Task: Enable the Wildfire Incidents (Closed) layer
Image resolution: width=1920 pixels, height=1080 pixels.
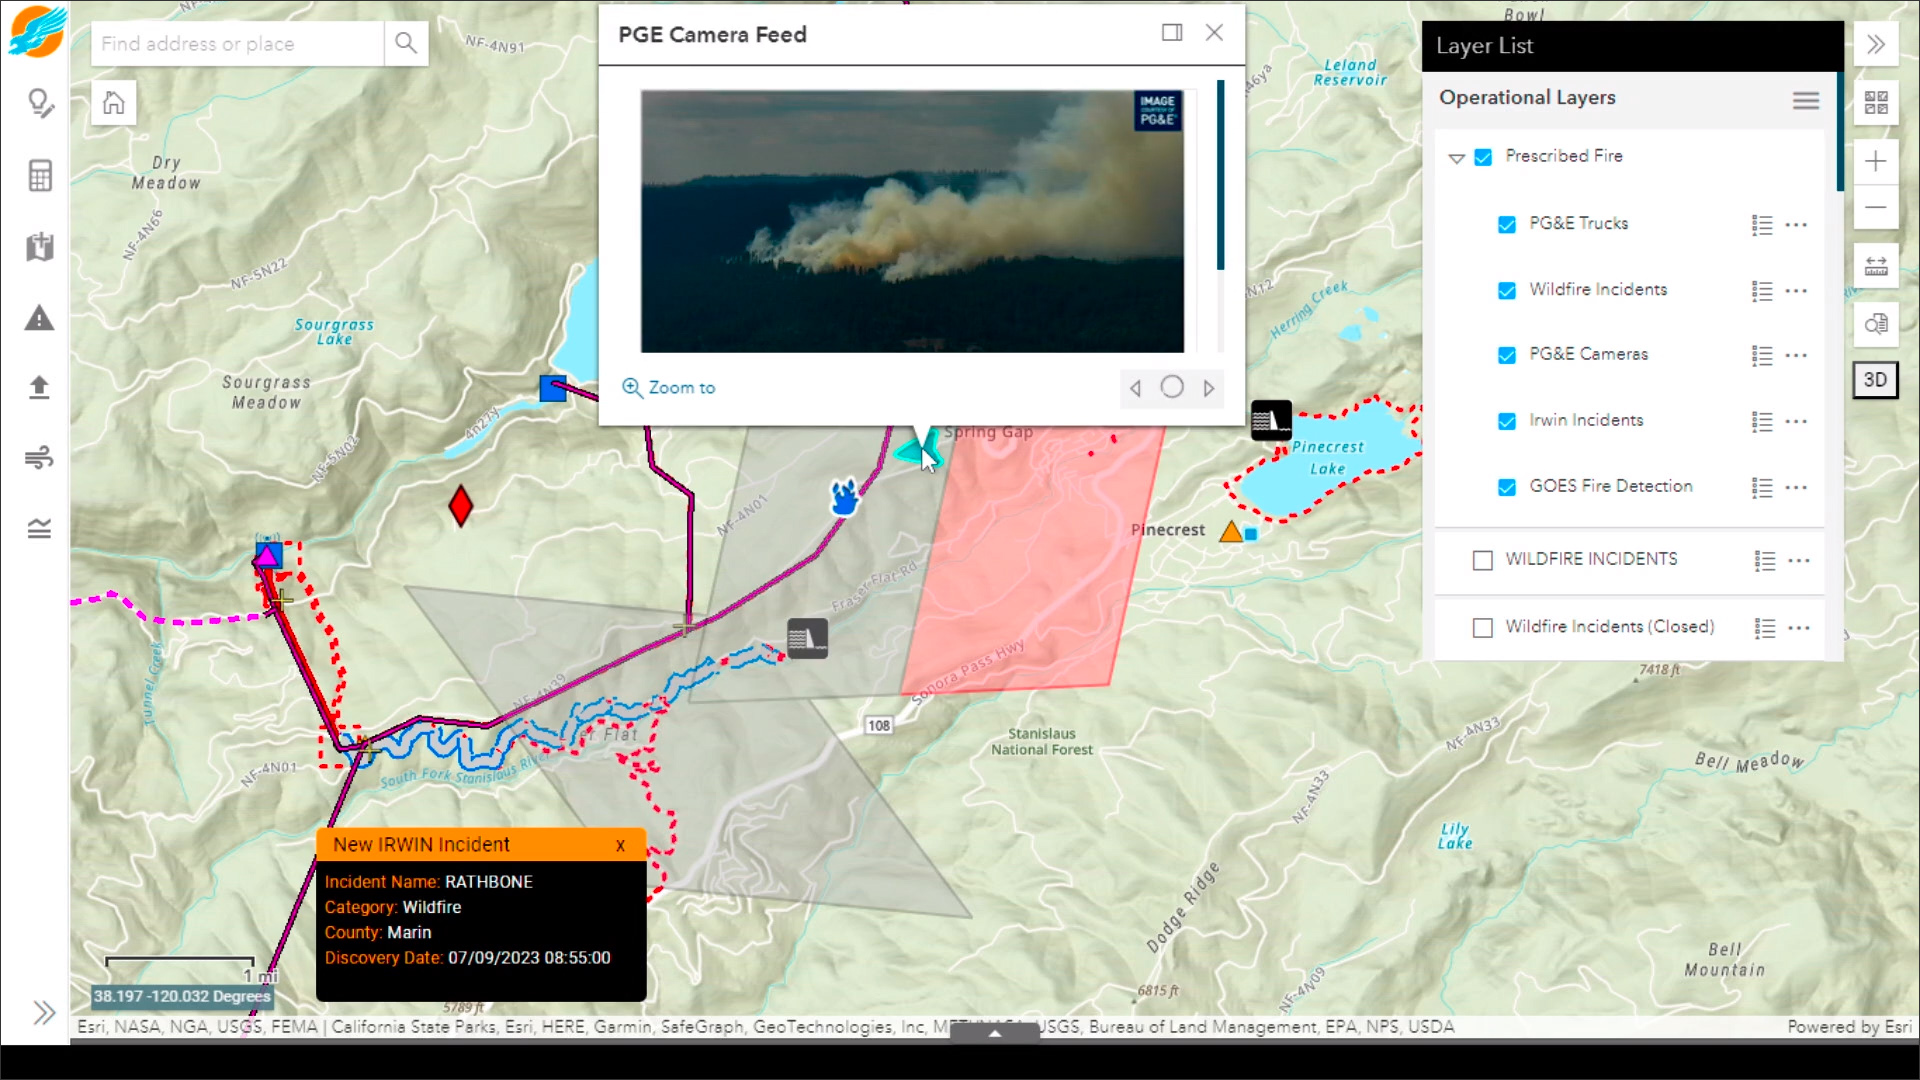Action: coord(1482,627)
